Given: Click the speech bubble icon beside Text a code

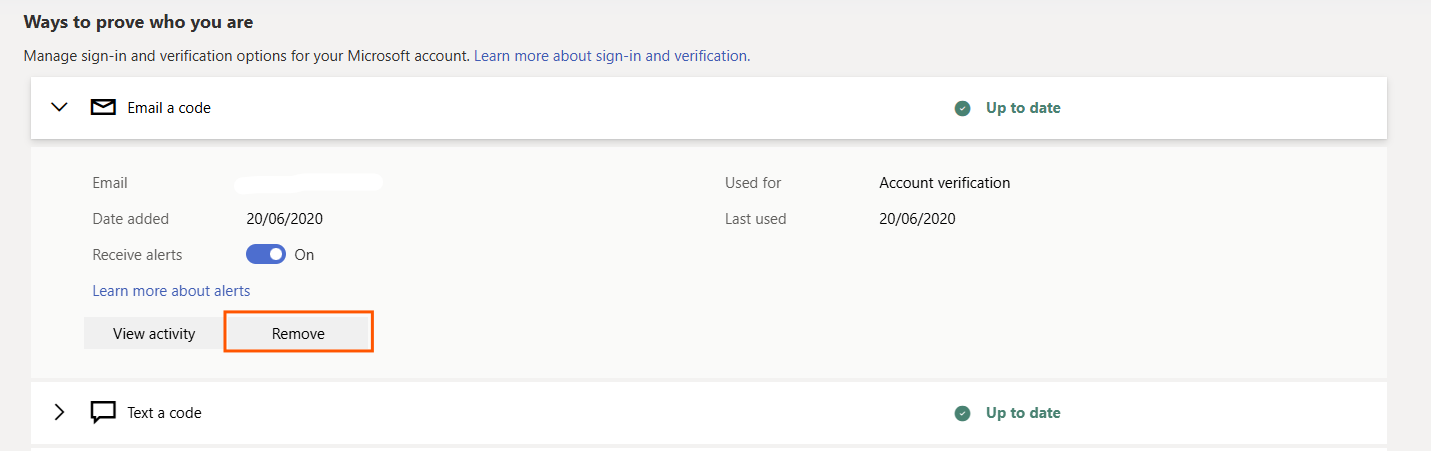Looking at the screenshot, I should [x=103, y=412].
